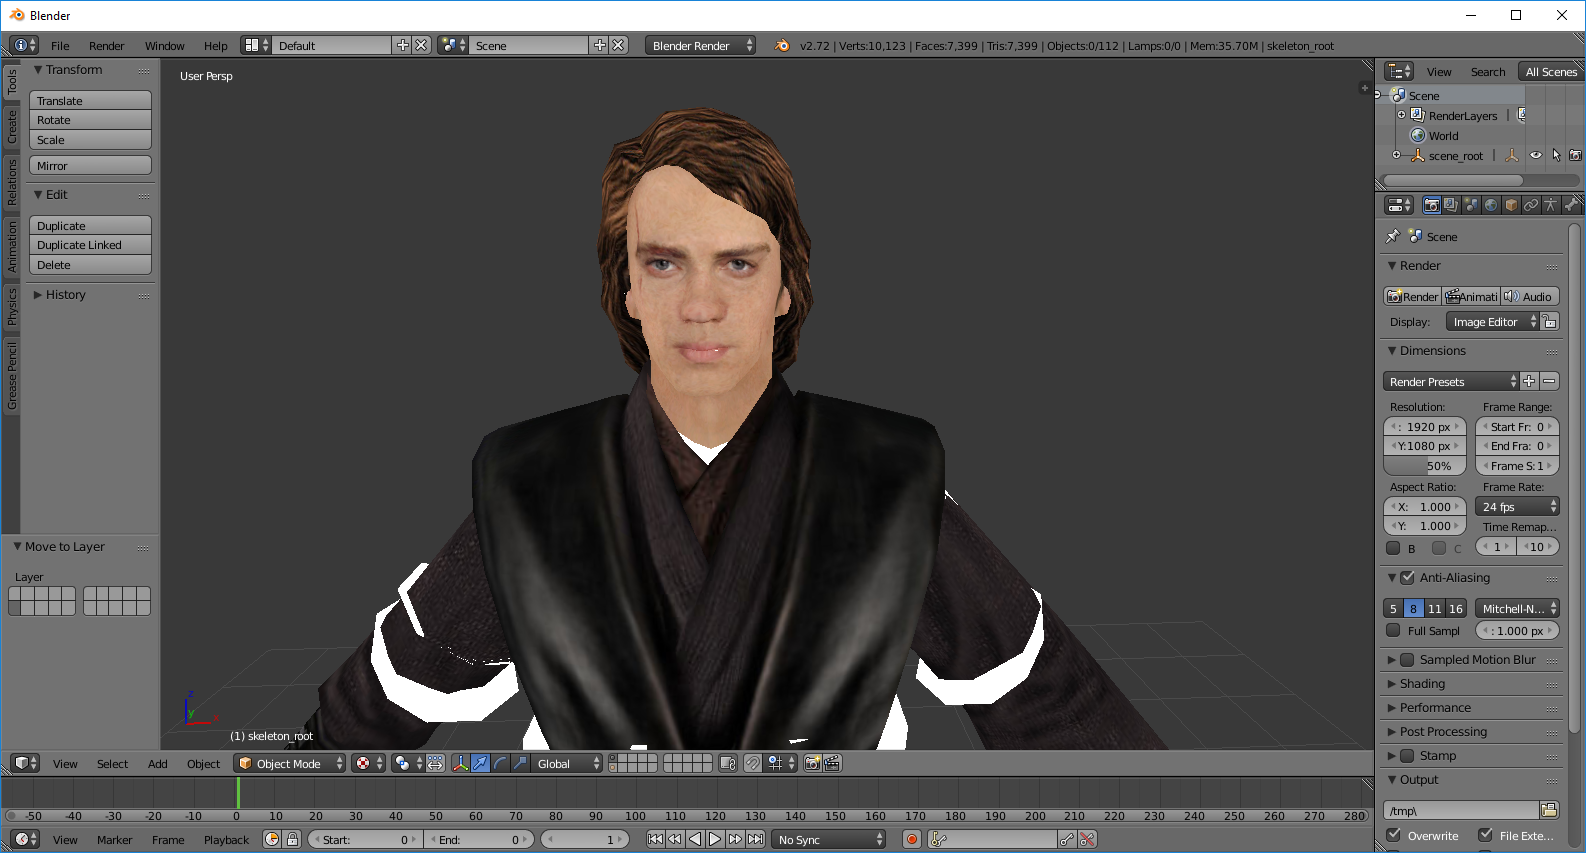Toggle the Stamp checkbox
This screenshot has height=853, width=1586.
pyautogui.click(x=1407, y=755)
